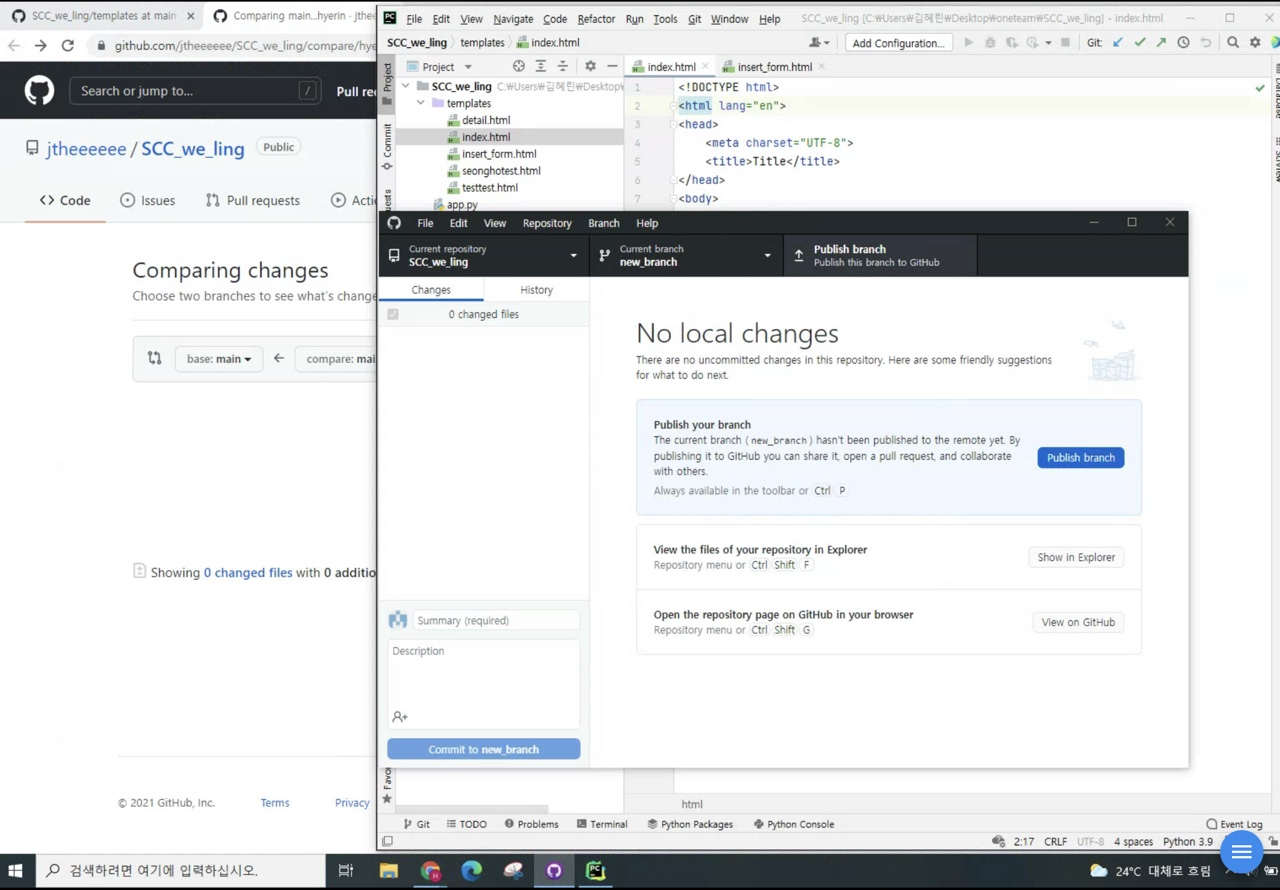Select seonghotest.html in the project tree
The width and height of the screenshot is (1280, 890).
(501, 171)
